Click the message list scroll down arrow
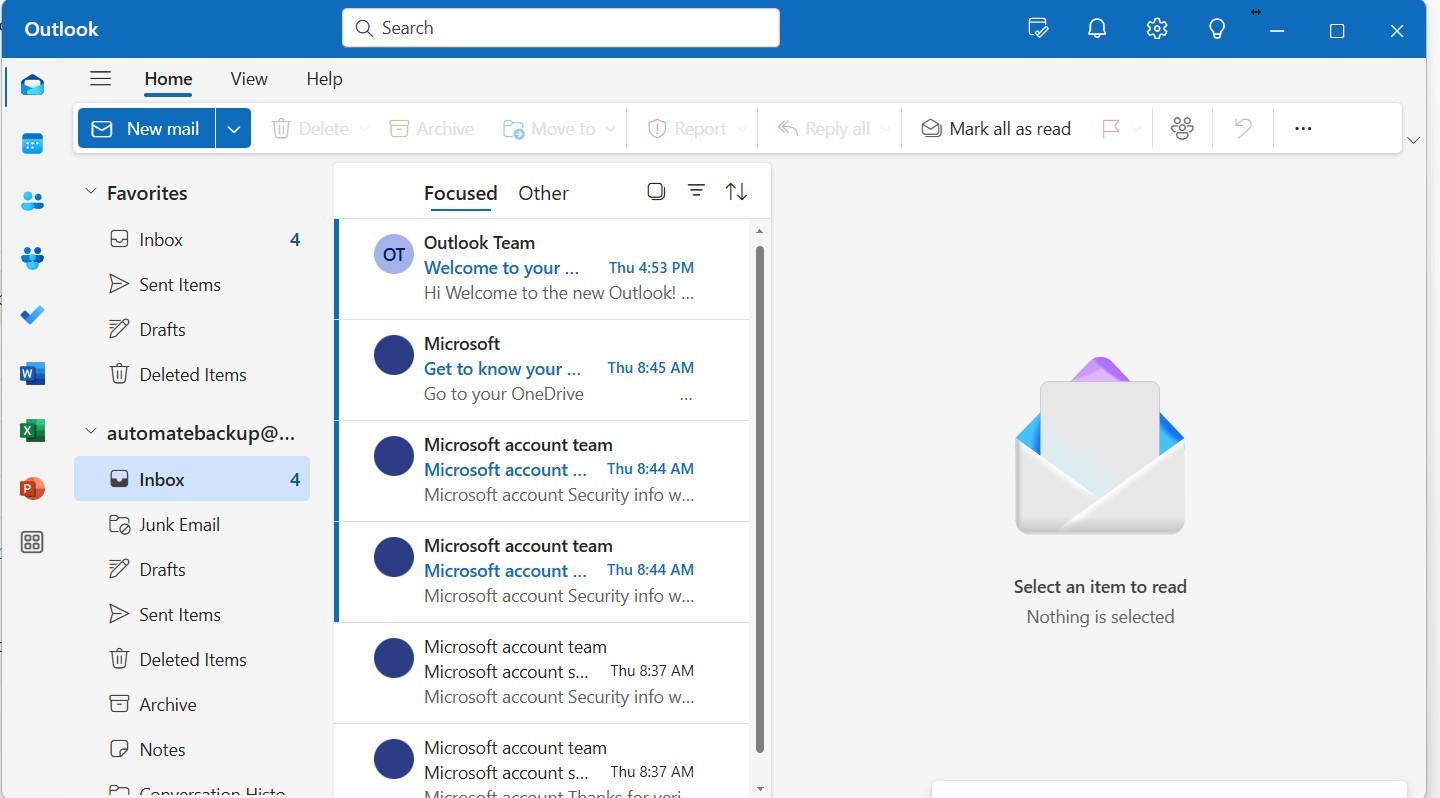 click(760, 789)
